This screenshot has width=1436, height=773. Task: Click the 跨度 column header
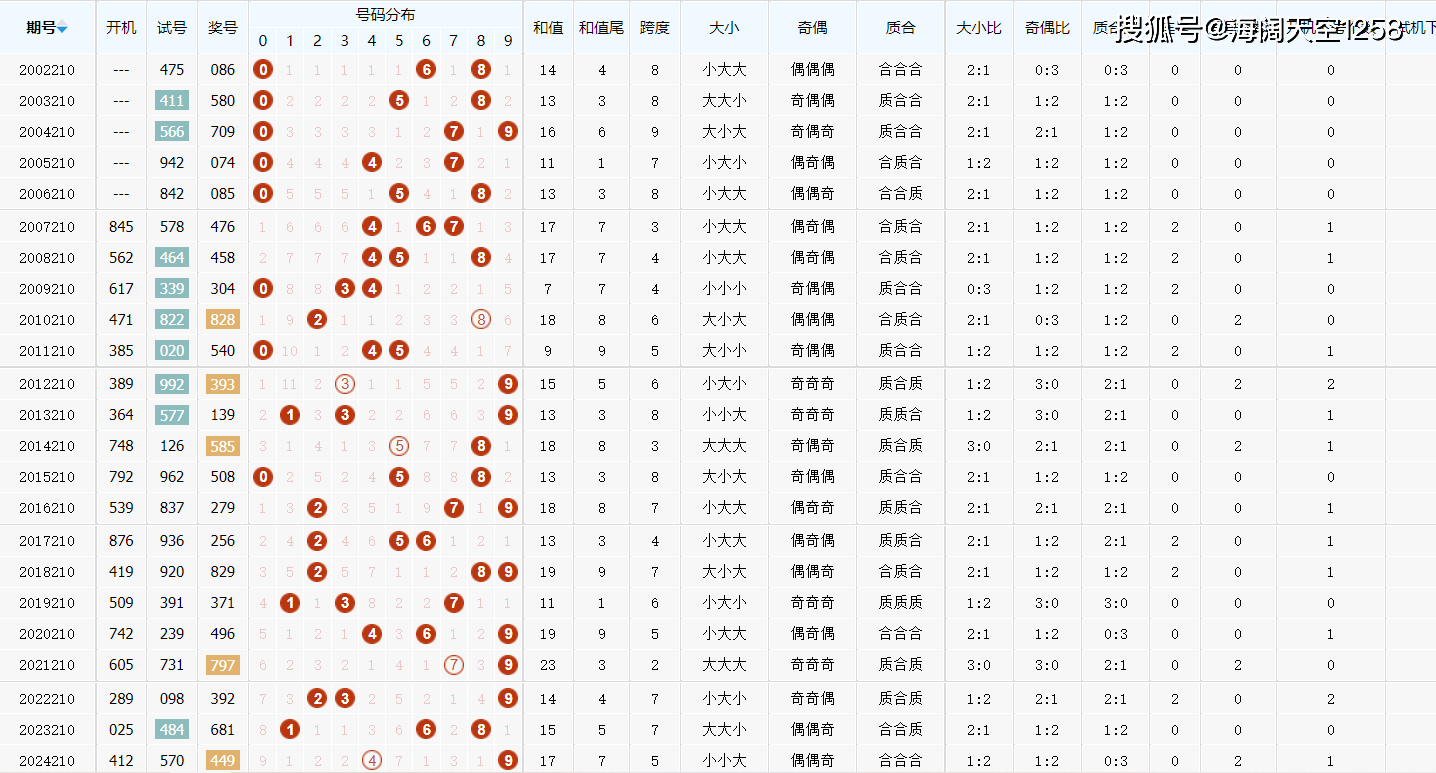tap(655, 28)
